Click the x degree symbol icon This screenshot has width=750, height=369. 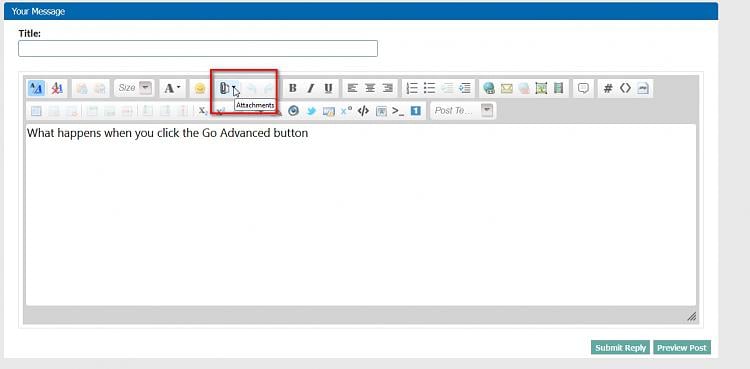(x=346, y=111)
